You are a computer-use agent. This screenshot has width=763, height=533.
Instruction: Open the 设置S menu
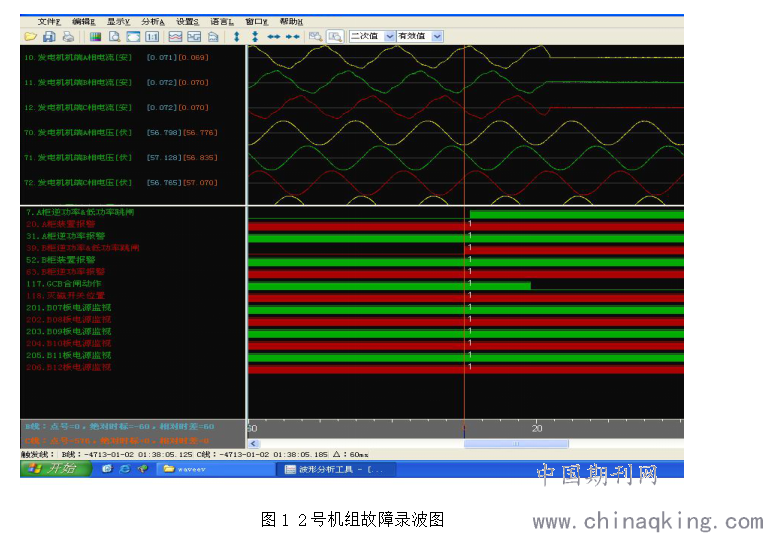(x=187, y=21)
